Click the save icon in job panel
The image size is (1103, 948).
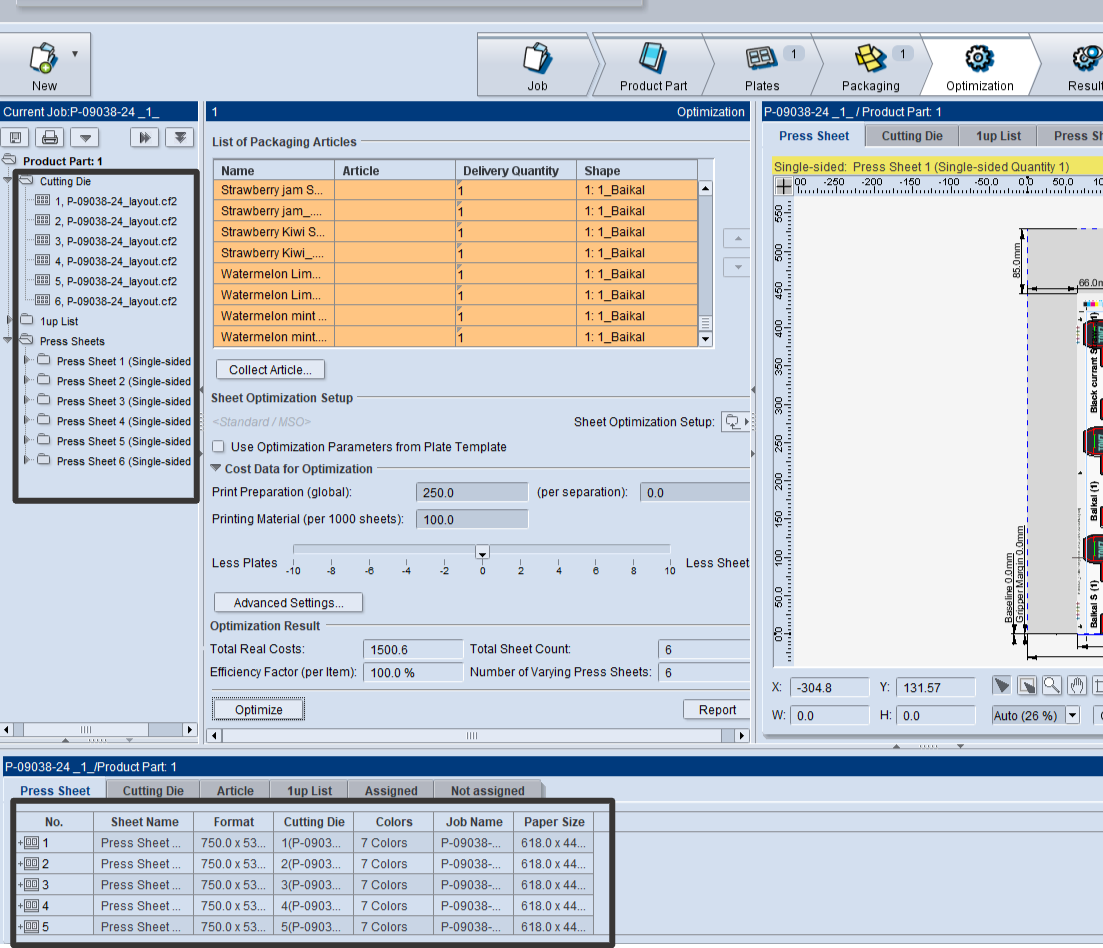(16, 137)
